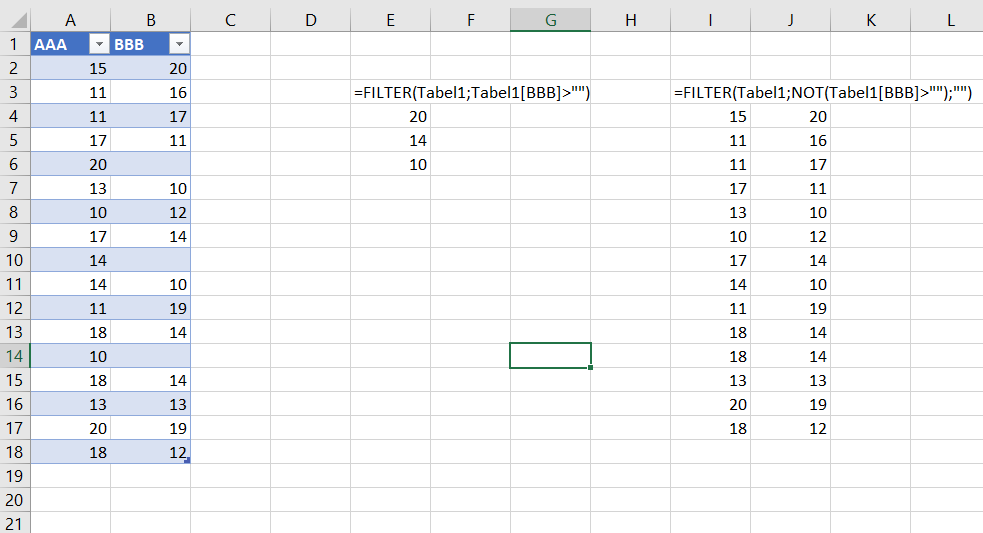This screenshot has height=533, width=983.
Task: Select cell E4 containing 20
Action: pyautogui.click(x=391, y=116)
